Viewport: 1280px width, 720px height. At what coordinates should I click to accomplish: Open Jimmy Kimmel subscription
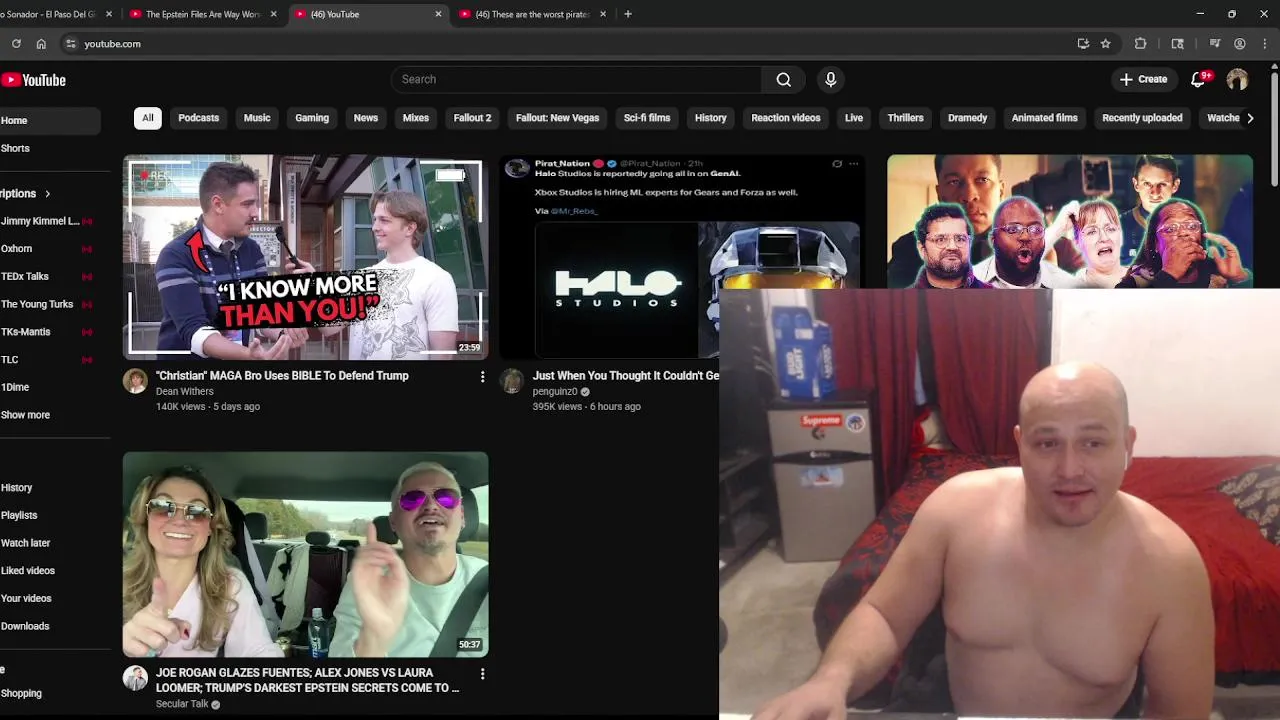tap(48, 221)
